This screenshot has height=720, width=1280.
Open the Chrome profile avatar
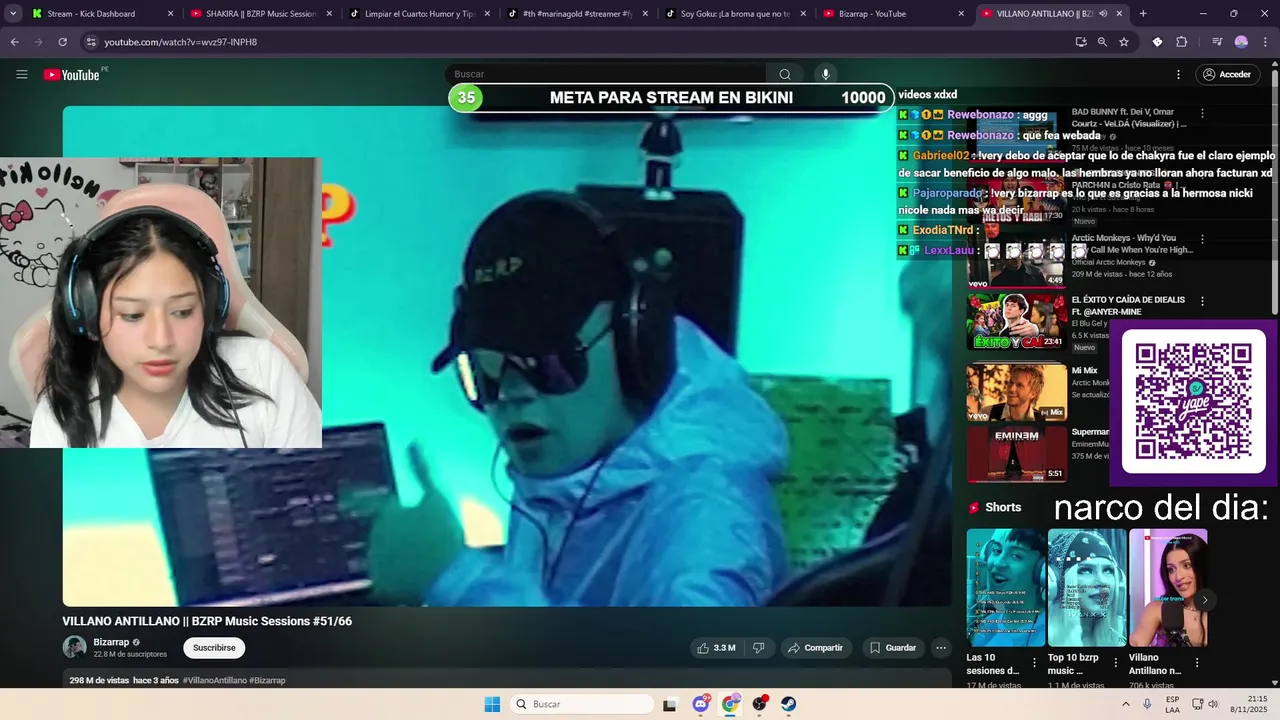[x=1241, y=42]
